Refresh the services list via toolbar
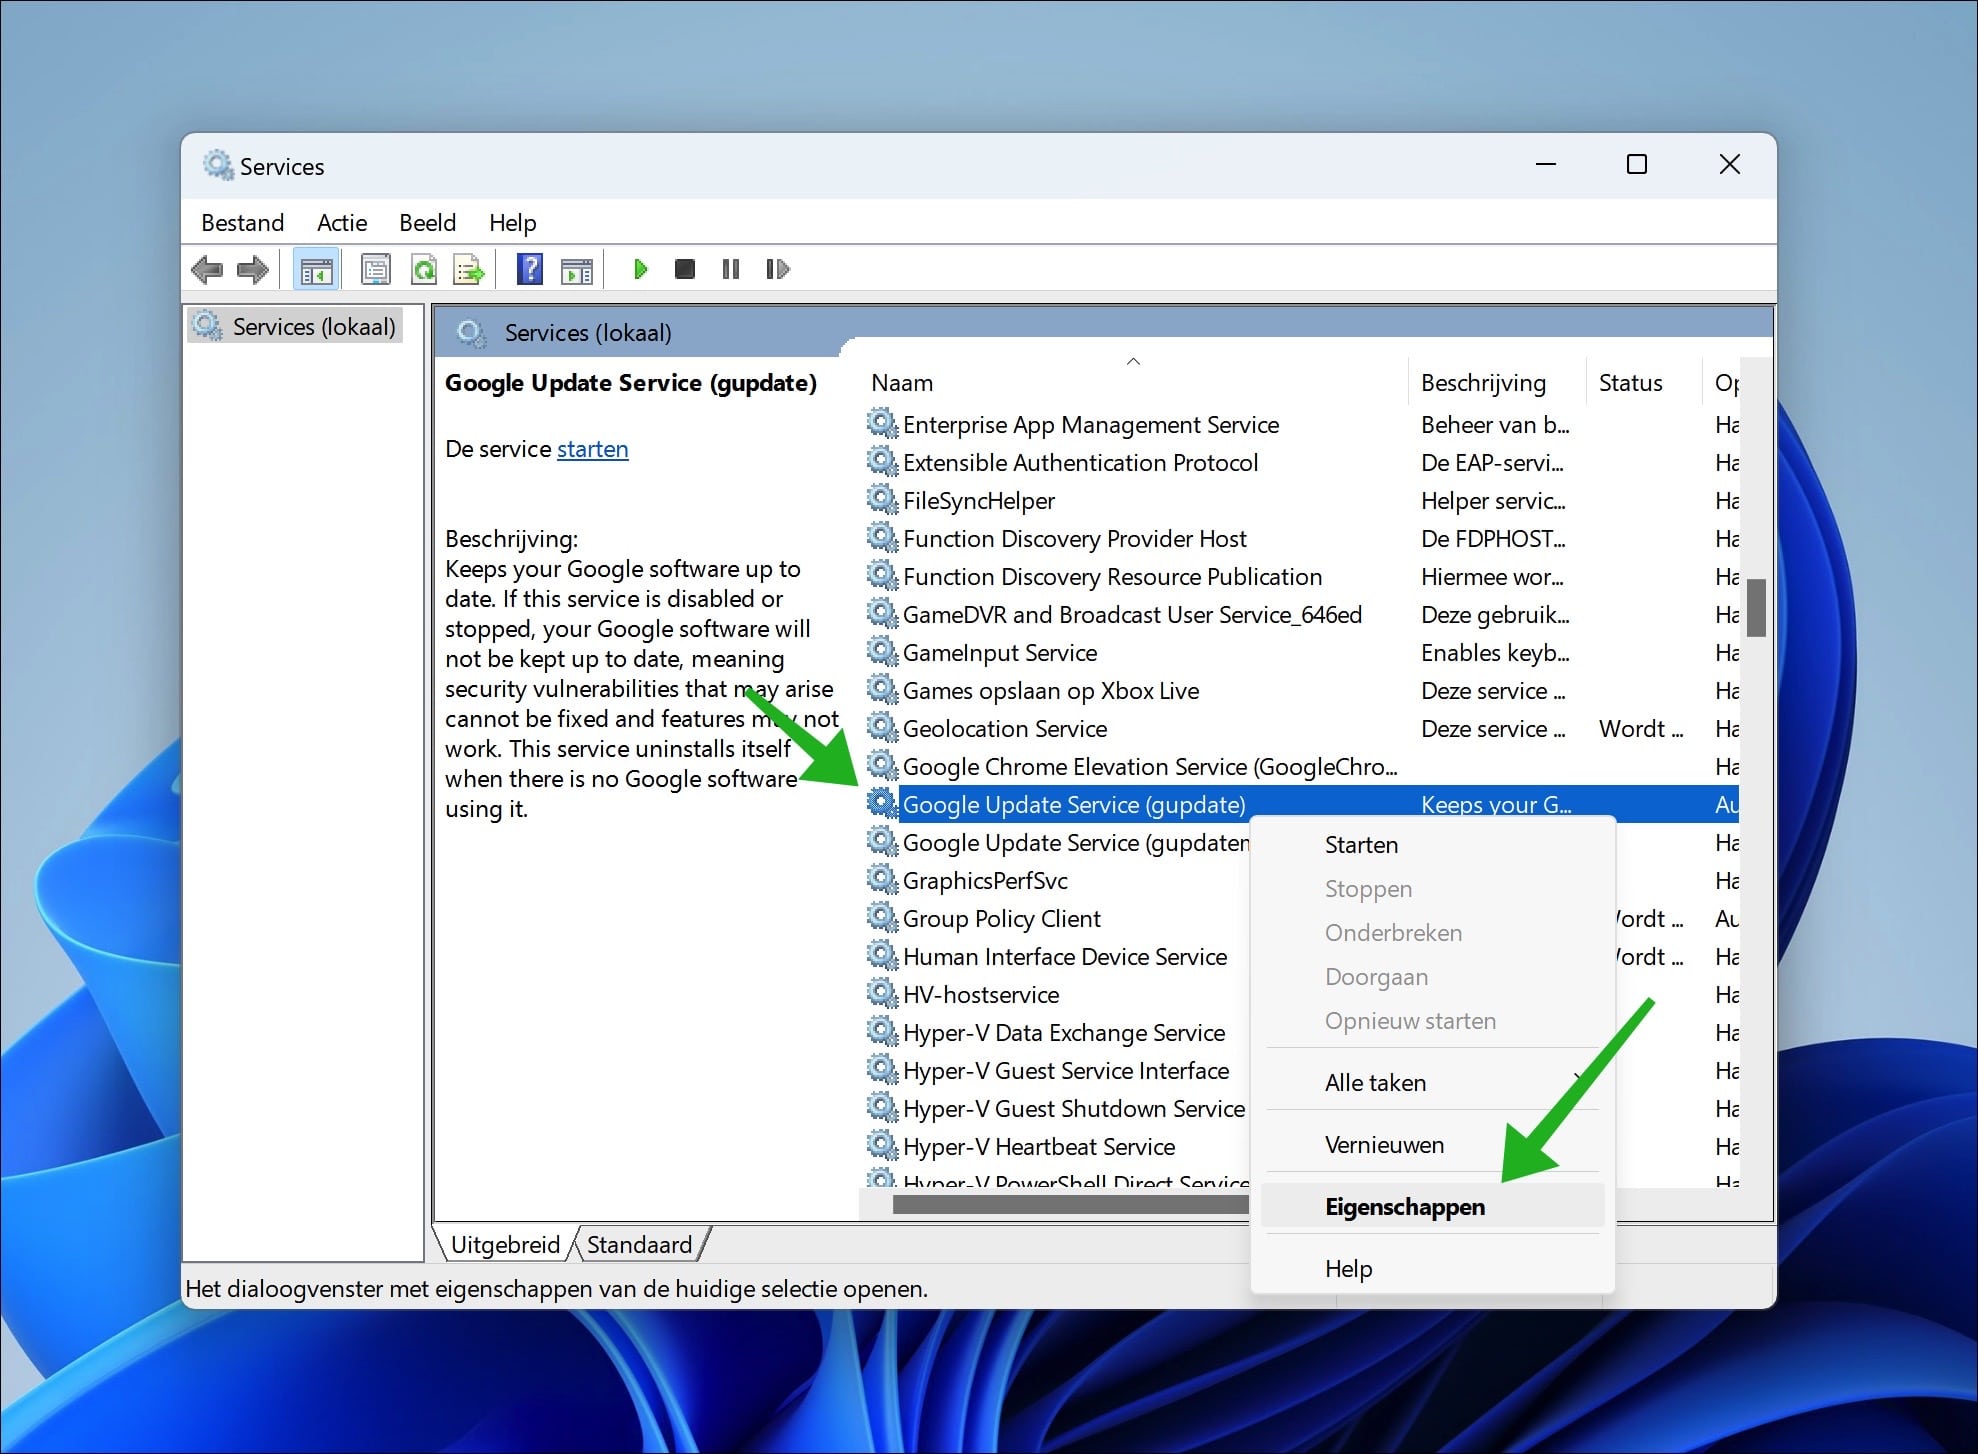 pyautogui.click(x=424, y=268)
